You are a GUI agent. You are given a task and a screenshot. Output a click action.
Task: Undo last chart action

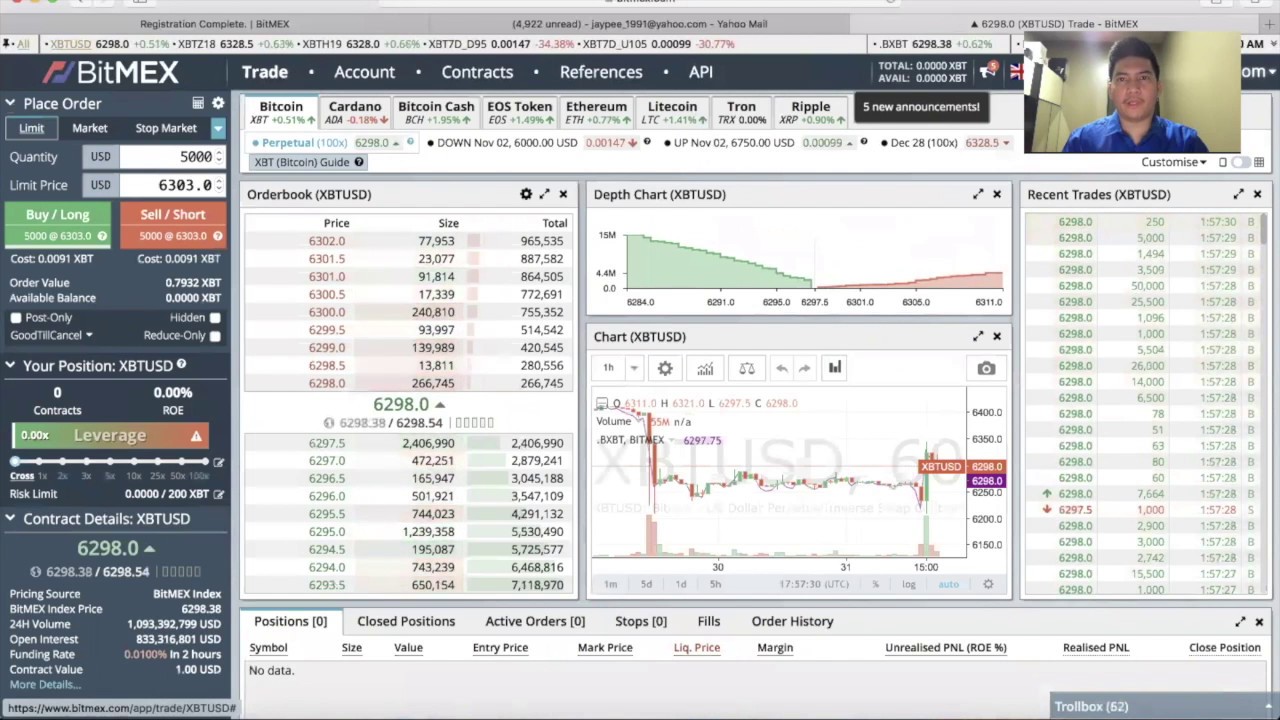pyautogui.click(x=781, y=368)
